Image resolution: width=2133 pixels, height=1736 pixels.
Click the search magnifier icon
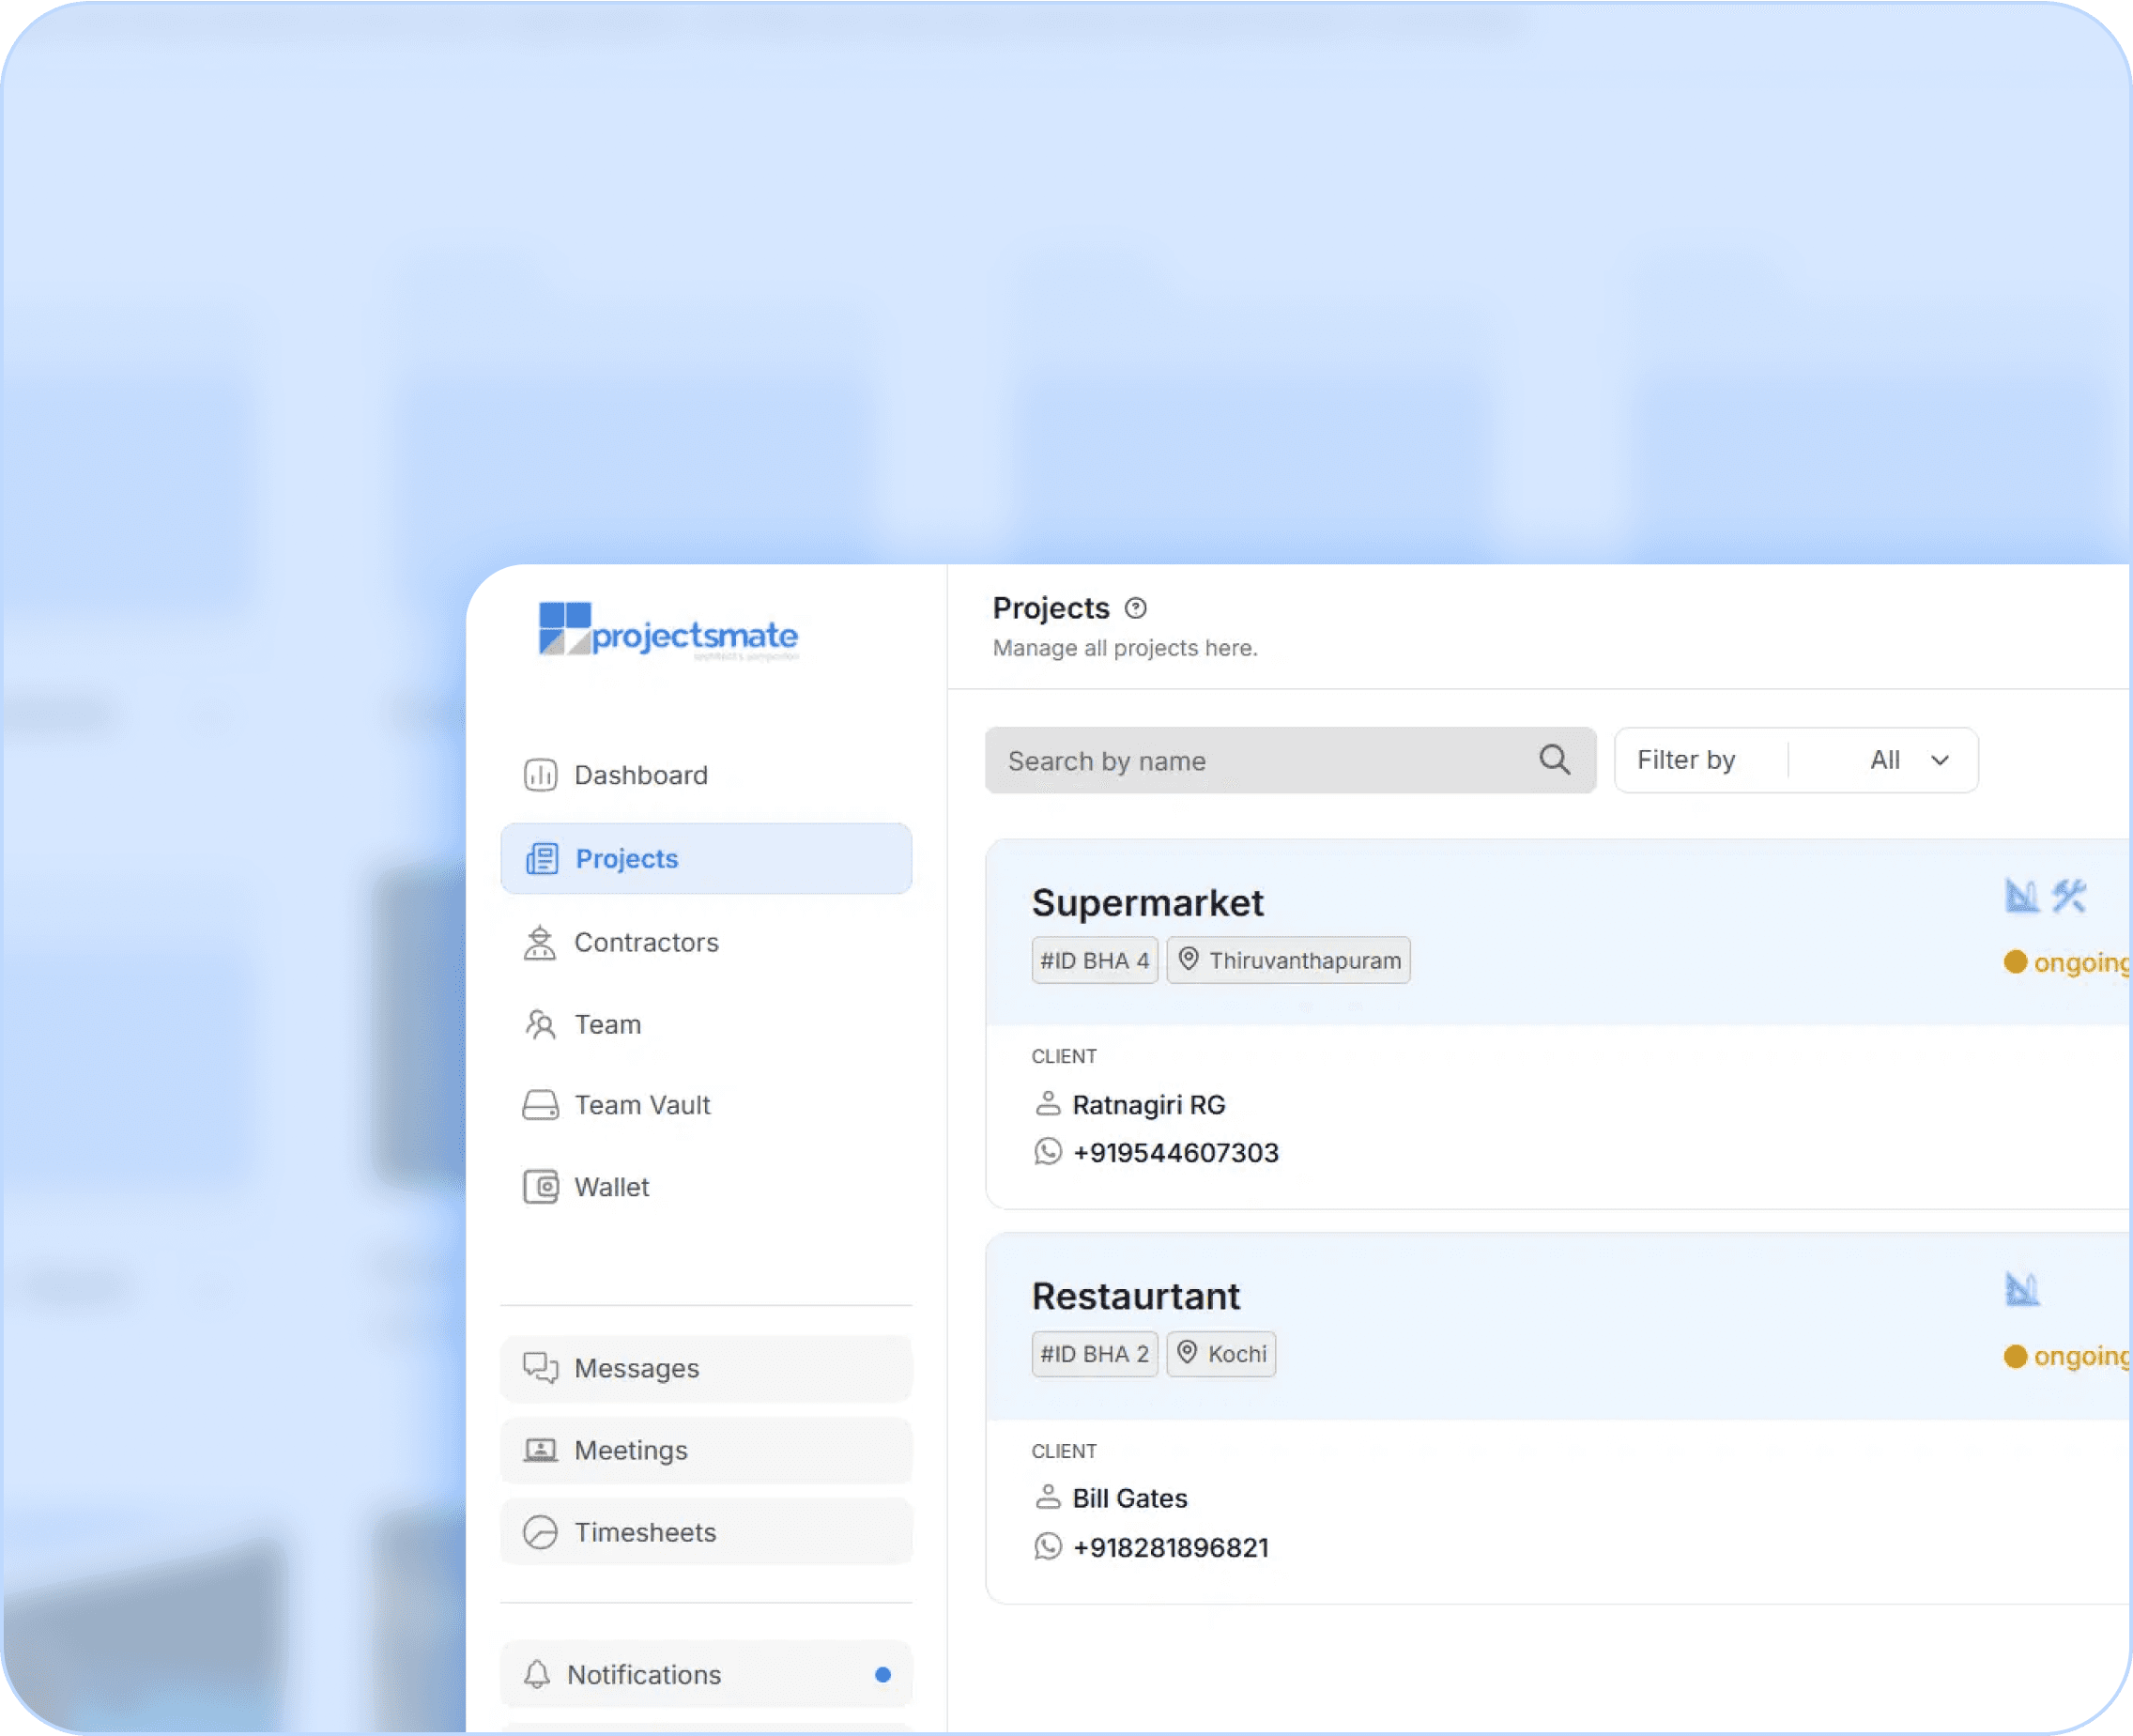coord(1554,760)
